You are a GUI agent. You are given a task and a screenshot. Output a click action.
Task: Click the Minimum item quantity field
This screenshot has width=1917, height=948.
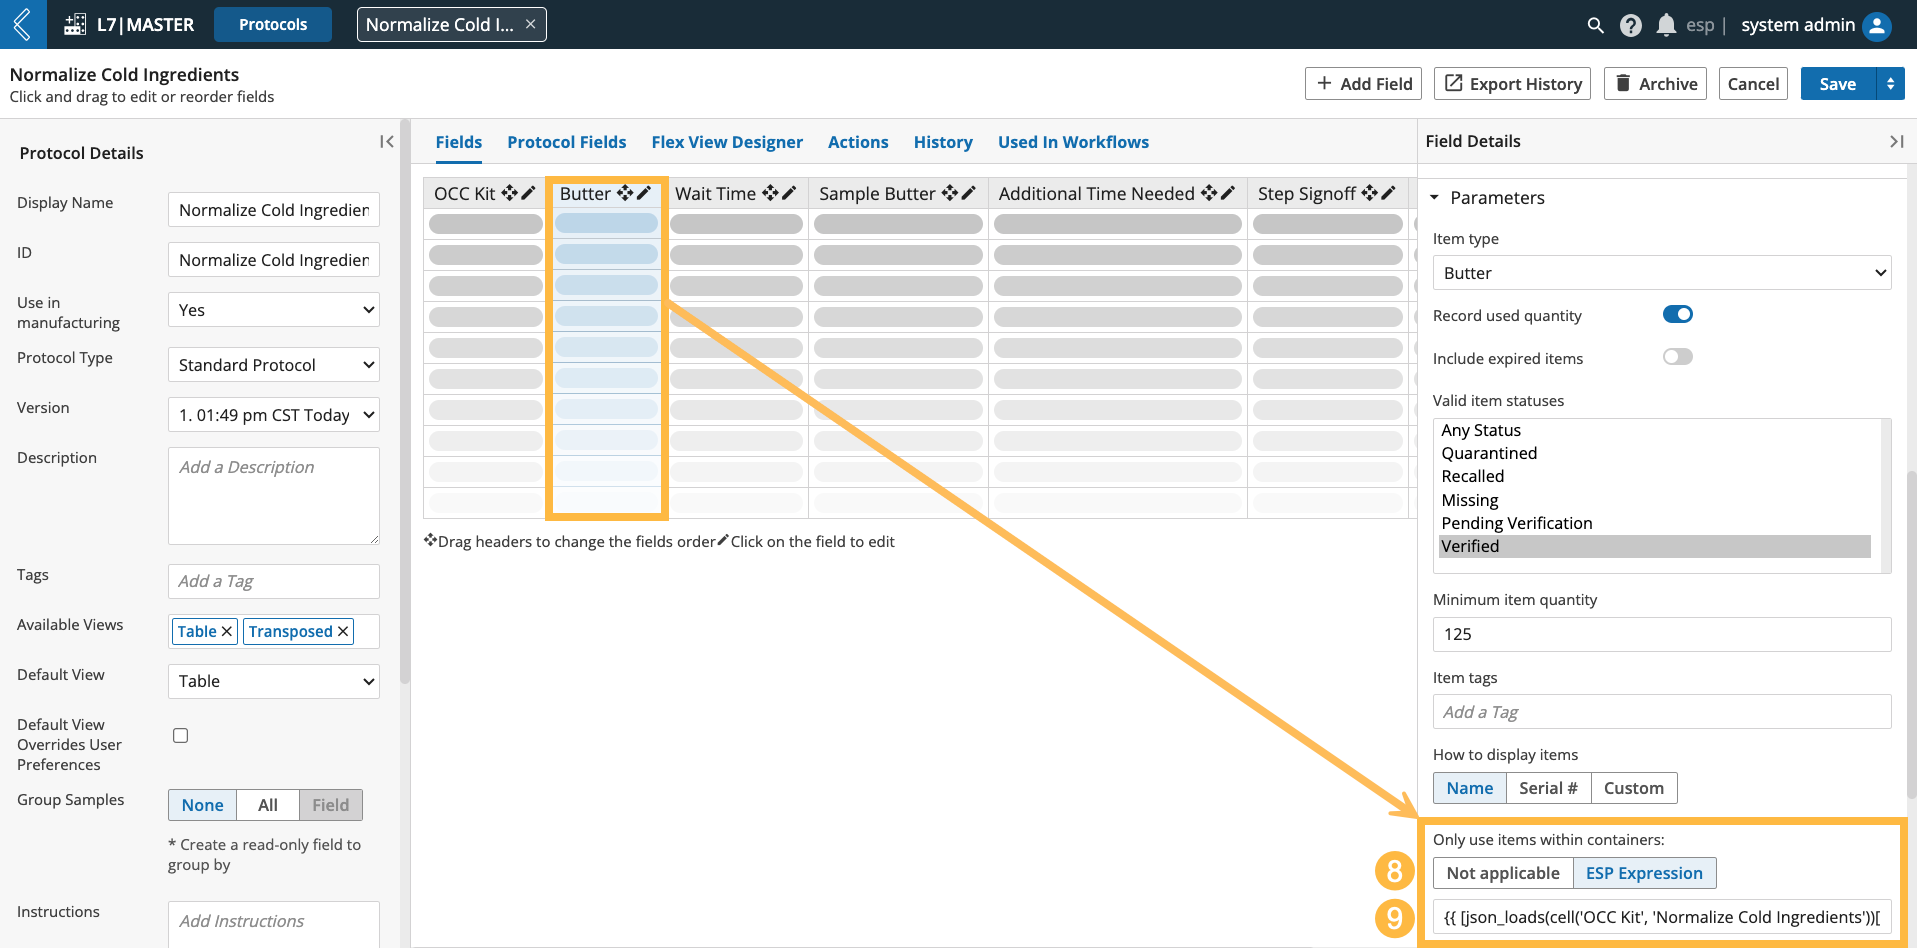click(x=1662, y=634)
